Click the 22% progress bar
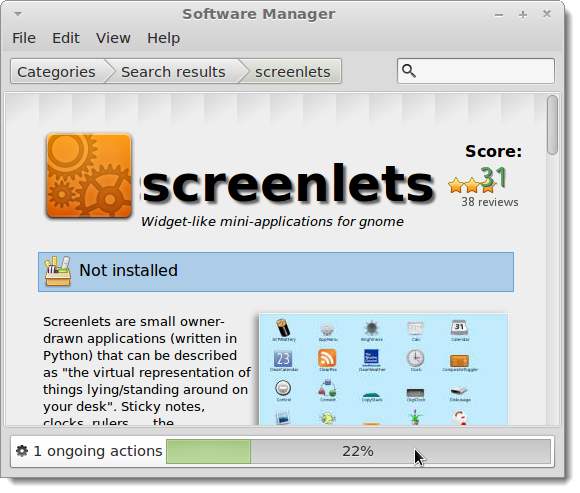This screenshot has height=493, width=580. (x=358, y=451)
